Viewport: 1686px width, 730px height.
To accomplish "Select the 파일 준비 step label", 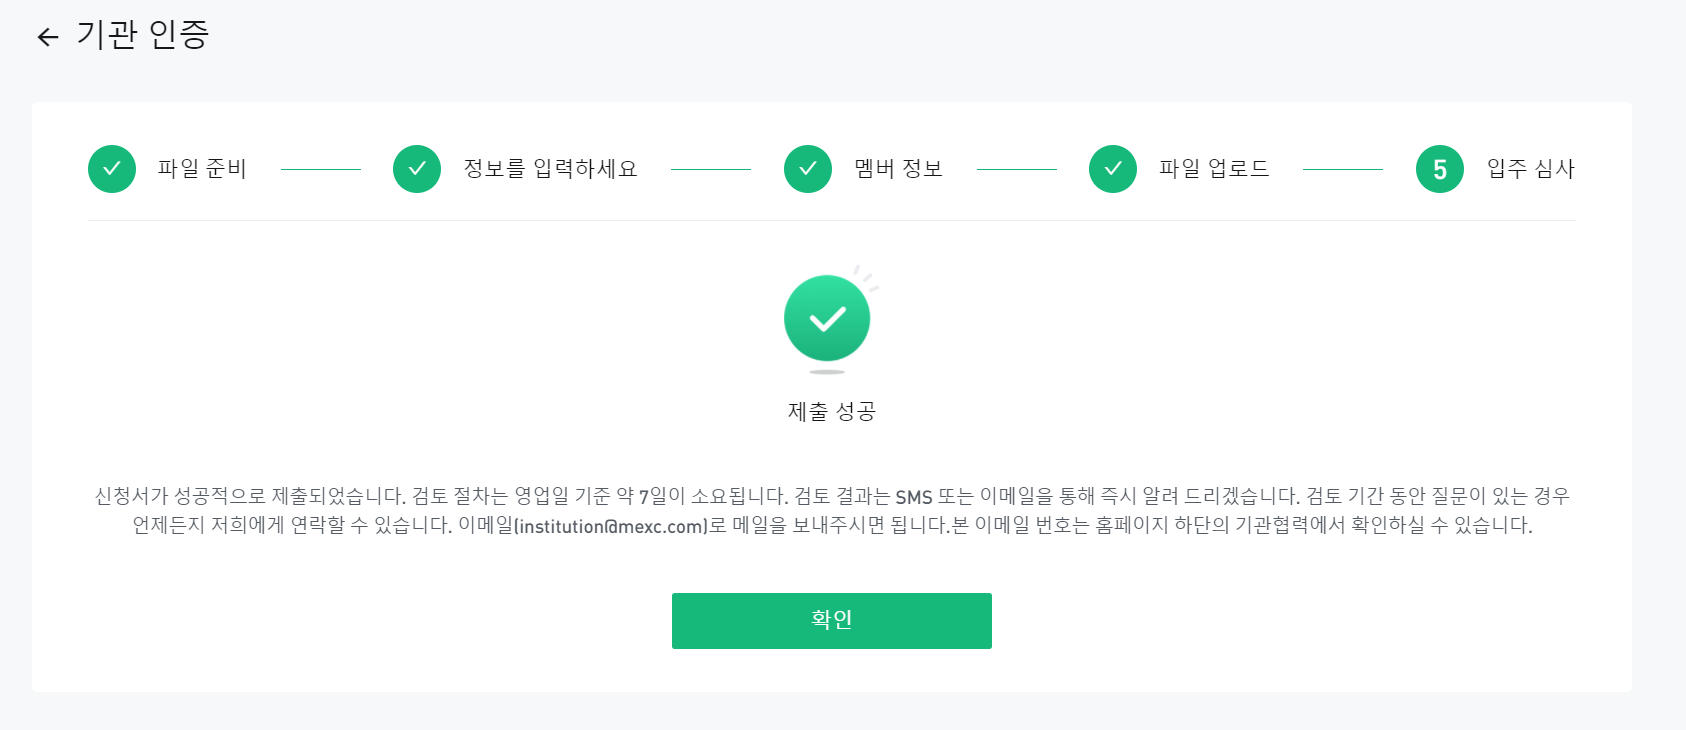I will pos(202,169).
